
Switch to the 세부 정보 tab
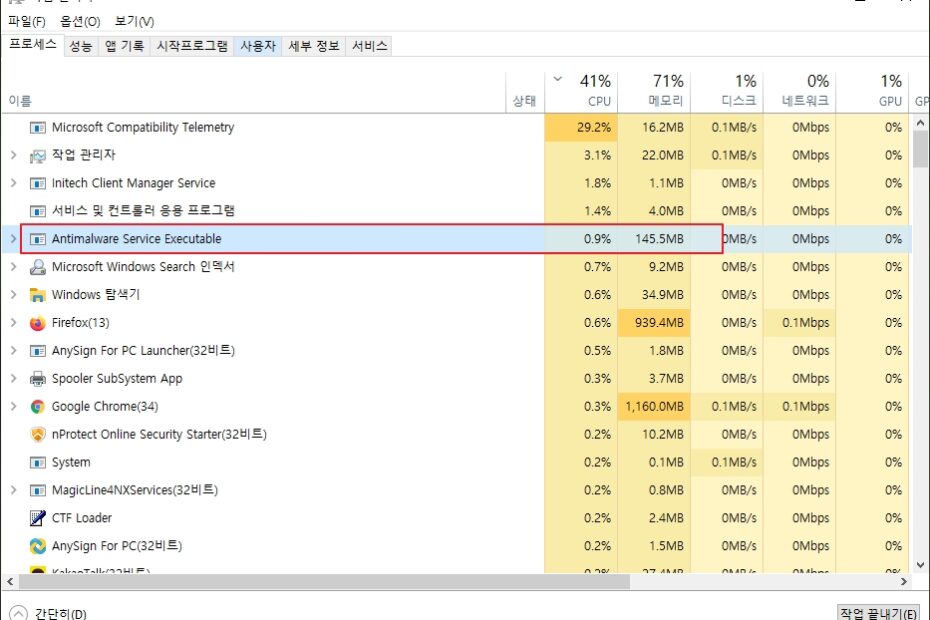[x=314, y=46]
